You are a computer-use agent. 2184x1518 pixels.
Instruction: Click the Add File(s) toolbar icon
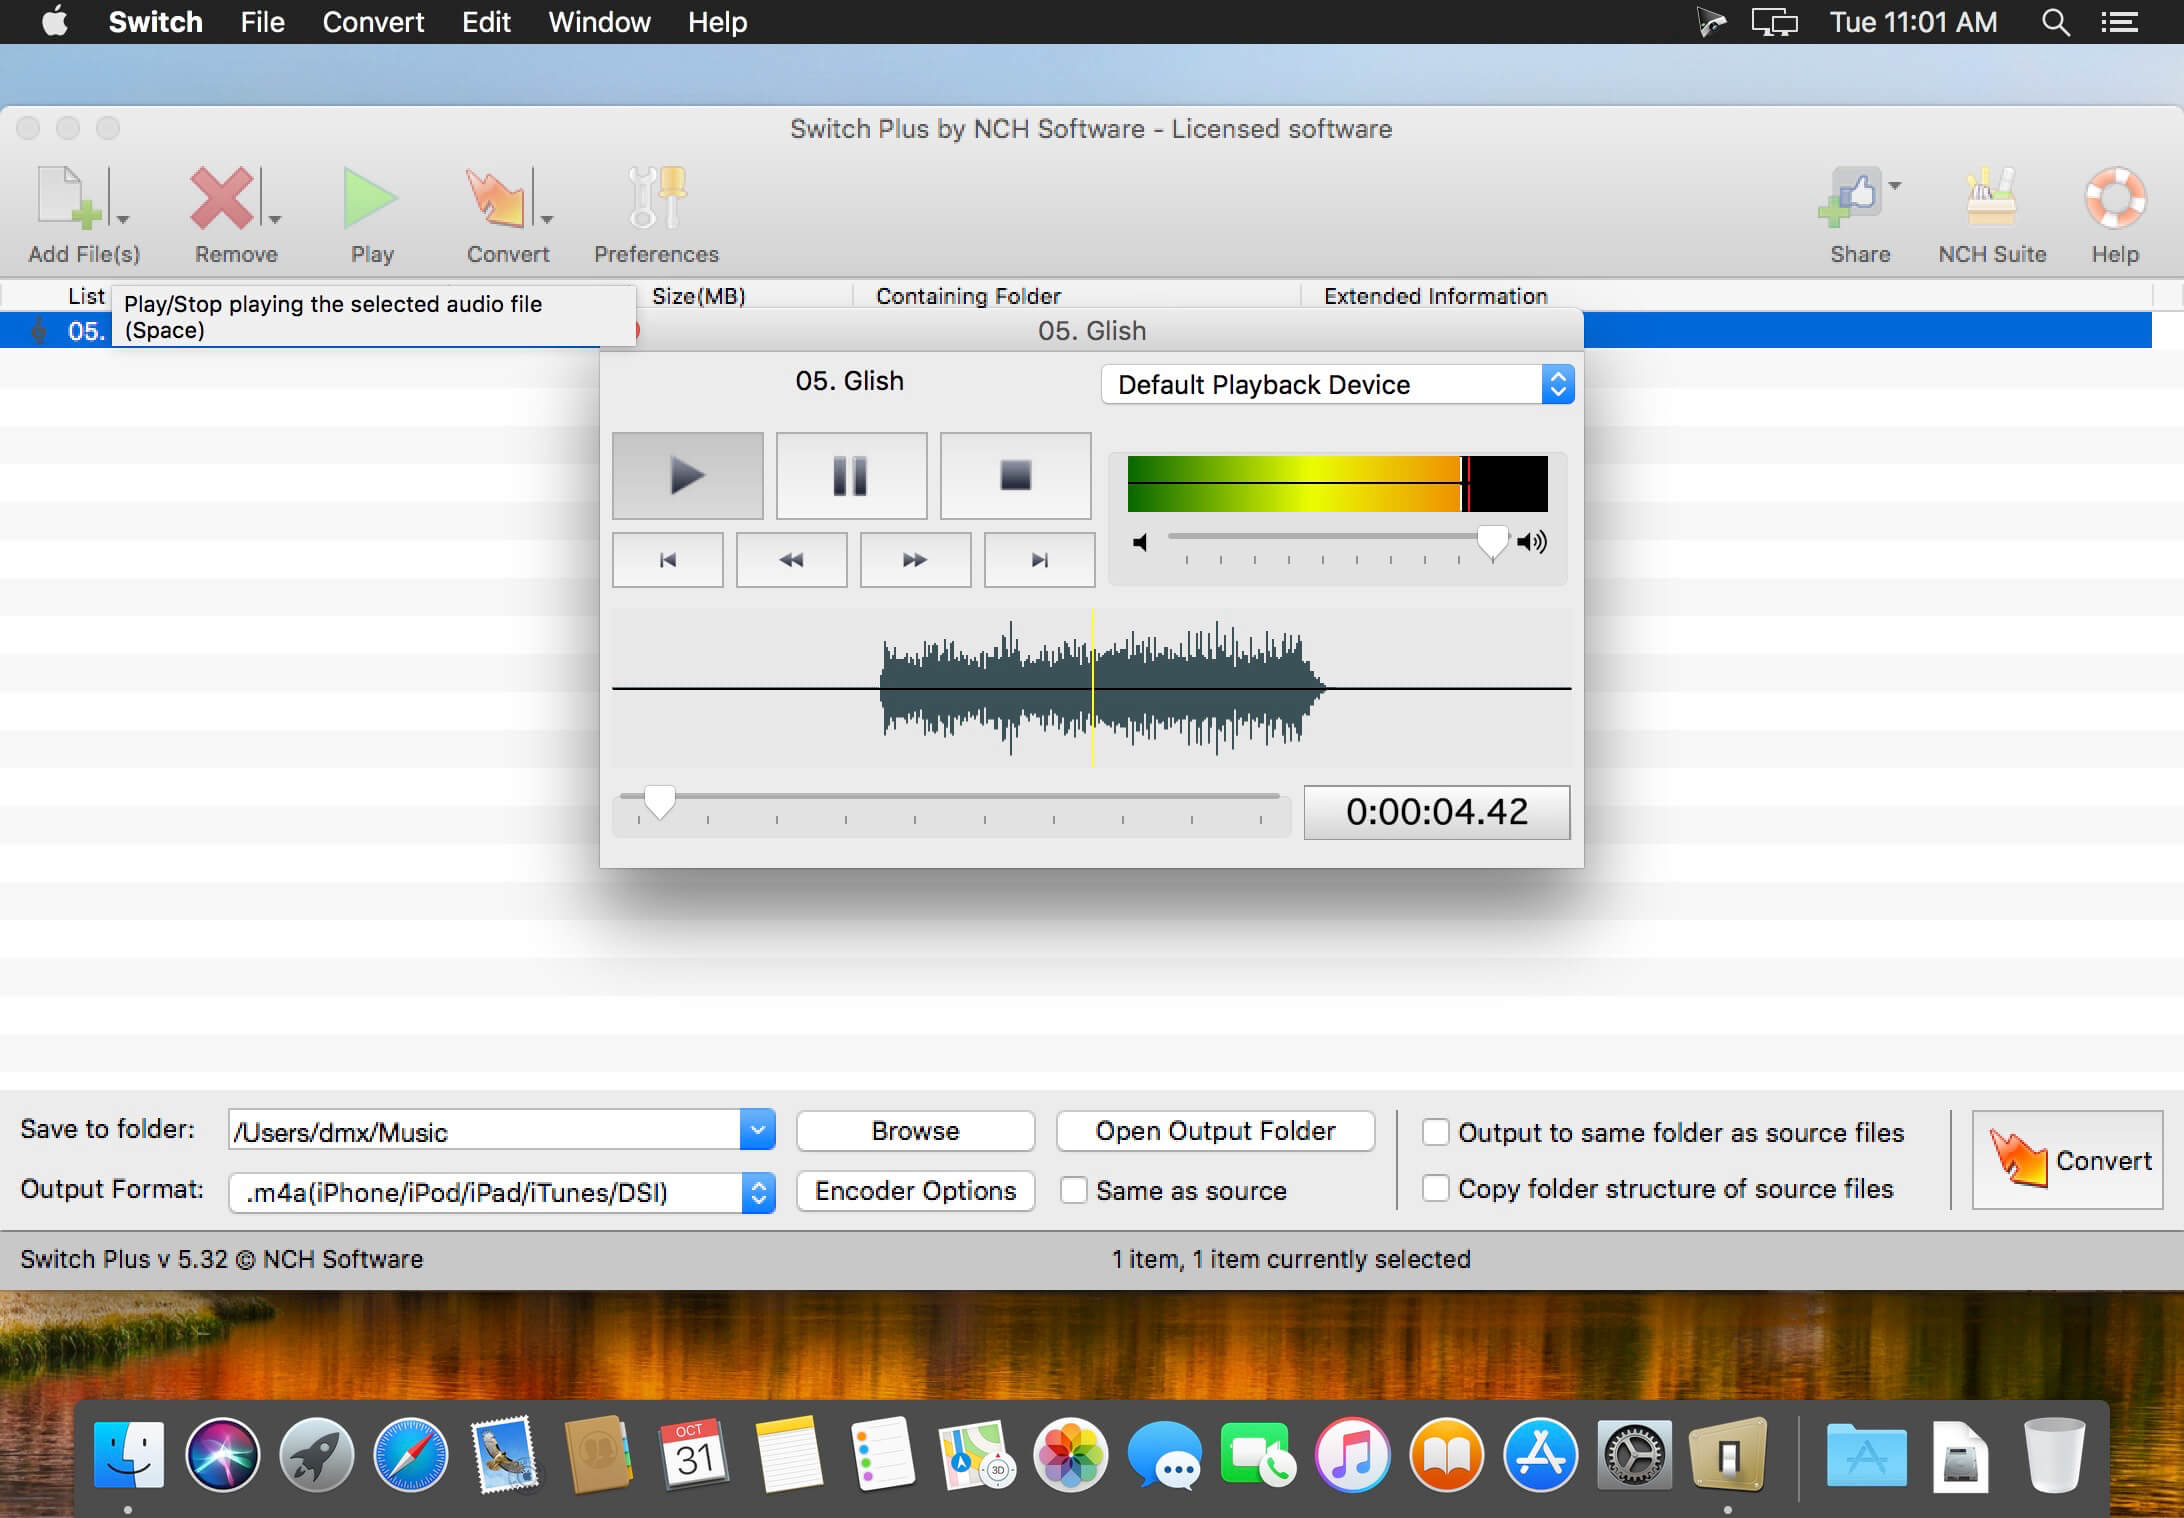68,198
